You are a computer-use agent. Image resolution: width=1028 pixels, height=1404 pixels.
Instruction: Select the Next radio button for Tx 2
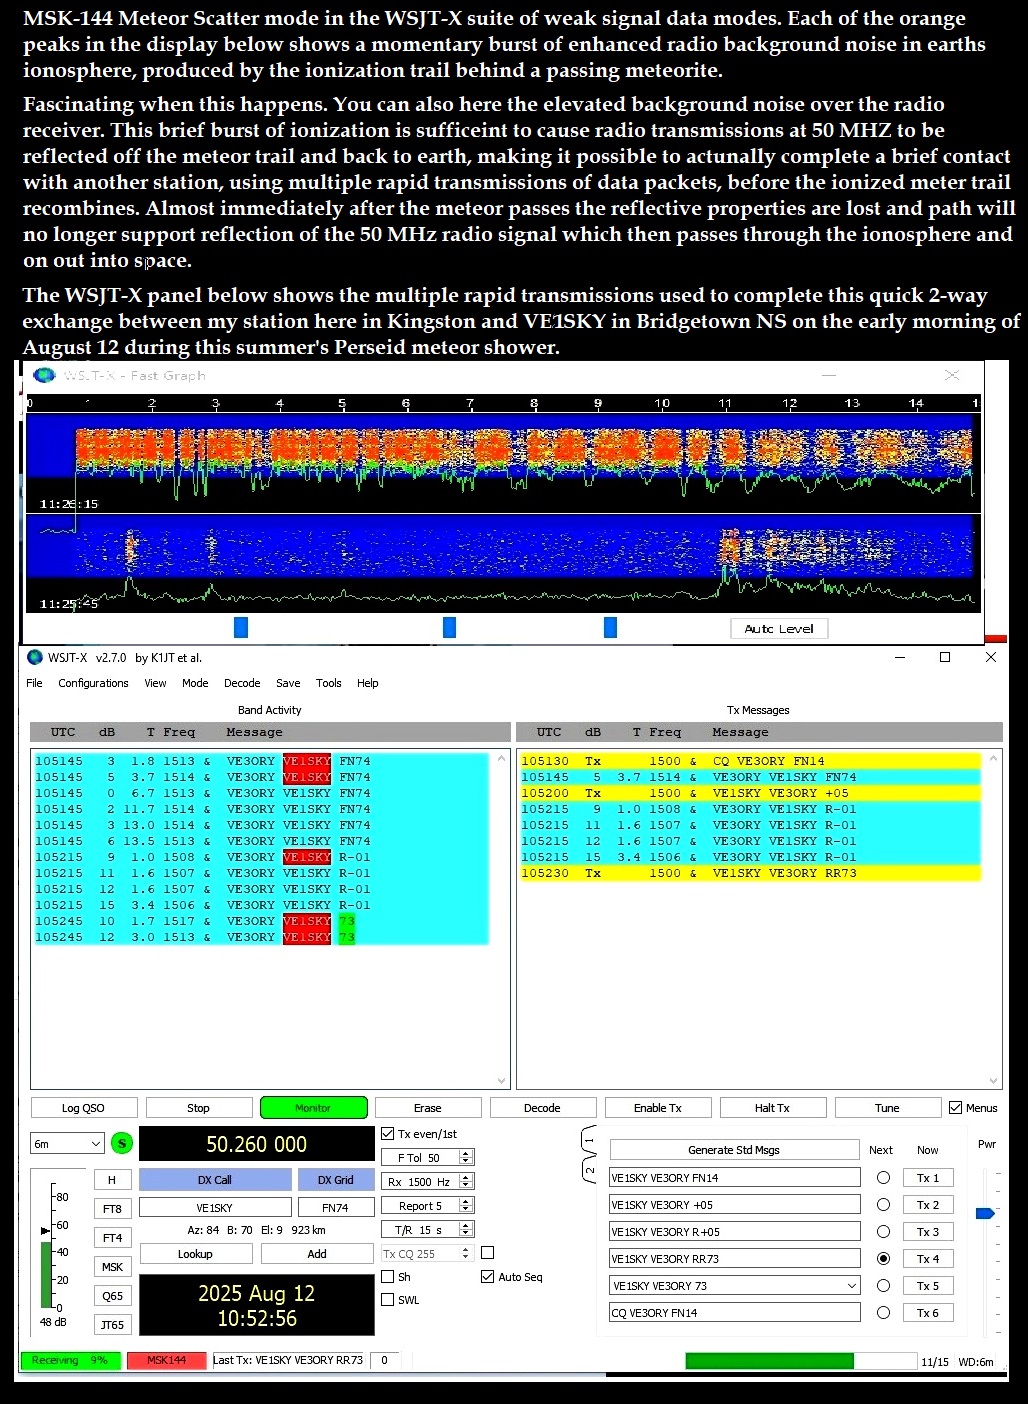(883, 1205)
